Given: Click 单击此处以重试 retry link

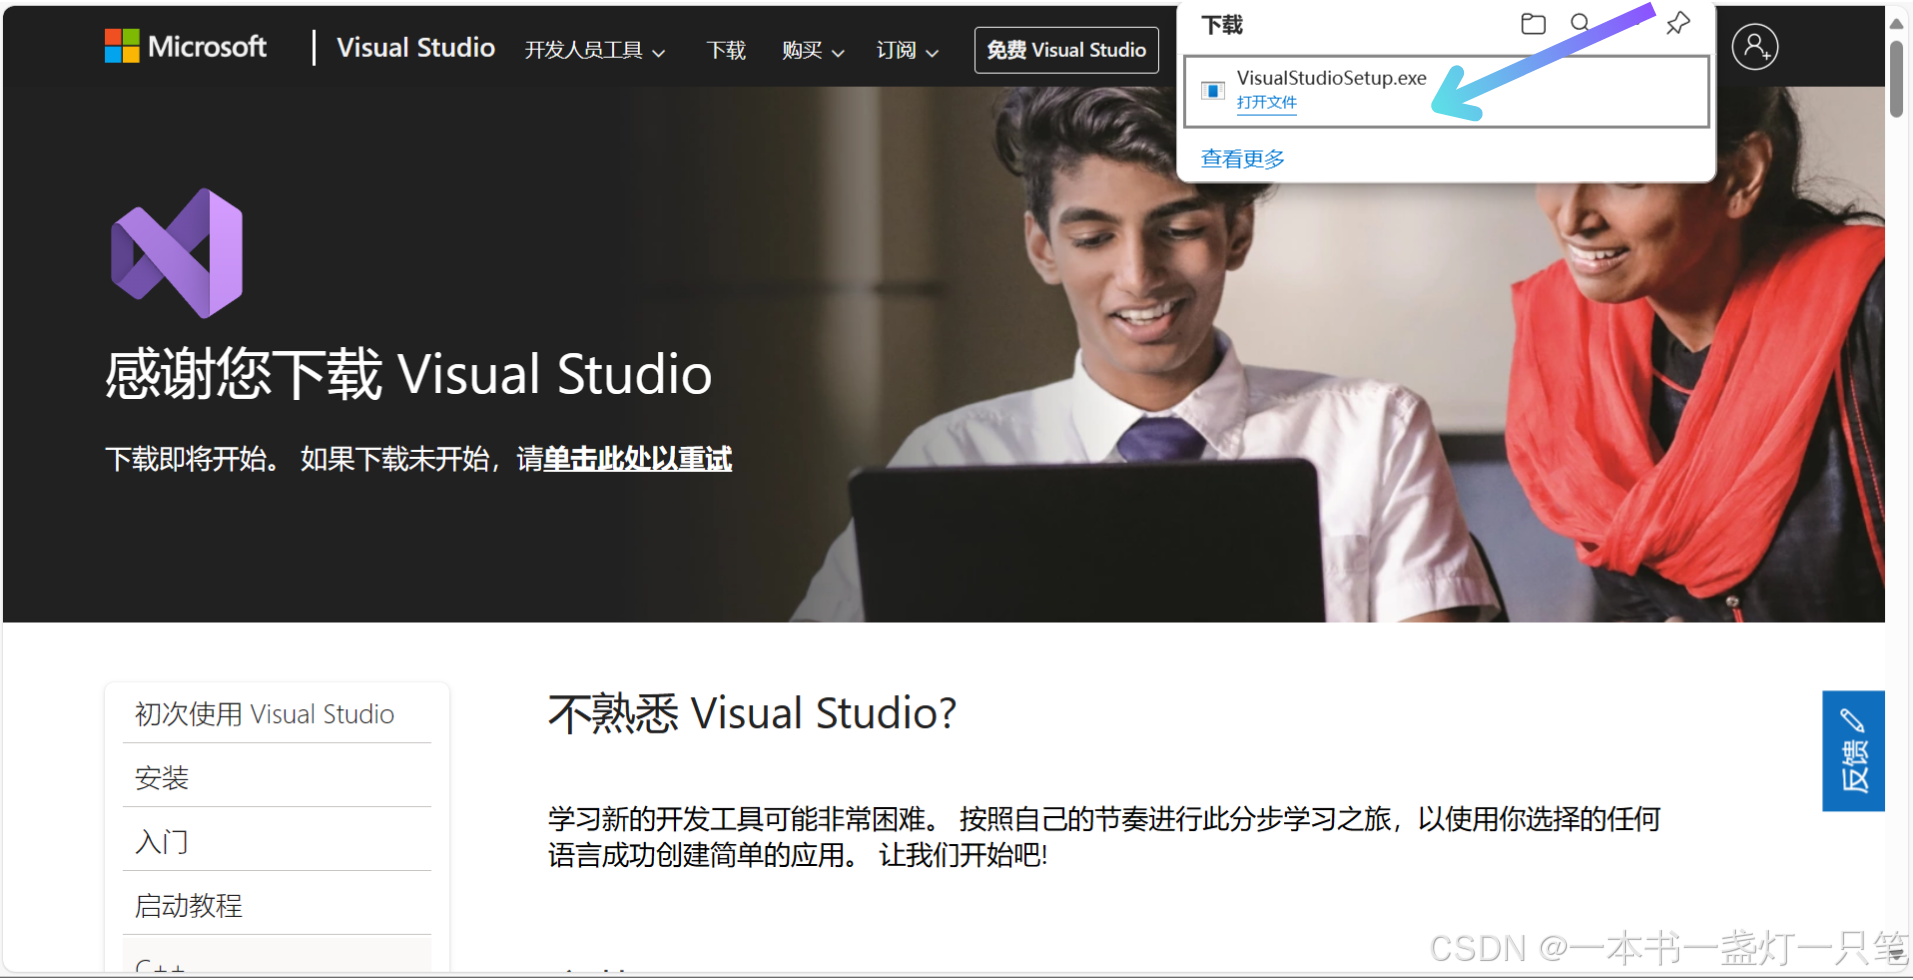Looking at the screenshot, I should [637, 459].
